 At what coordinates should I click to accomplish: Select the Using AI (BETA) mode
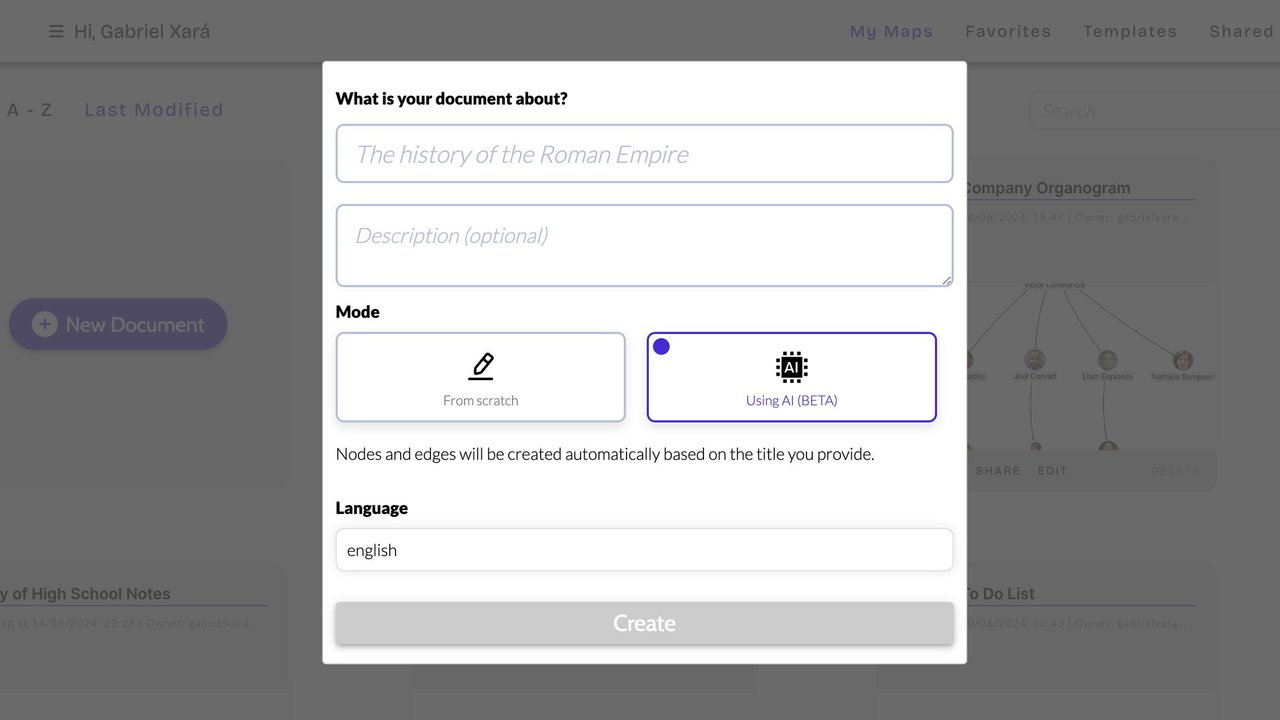[791, 378]
